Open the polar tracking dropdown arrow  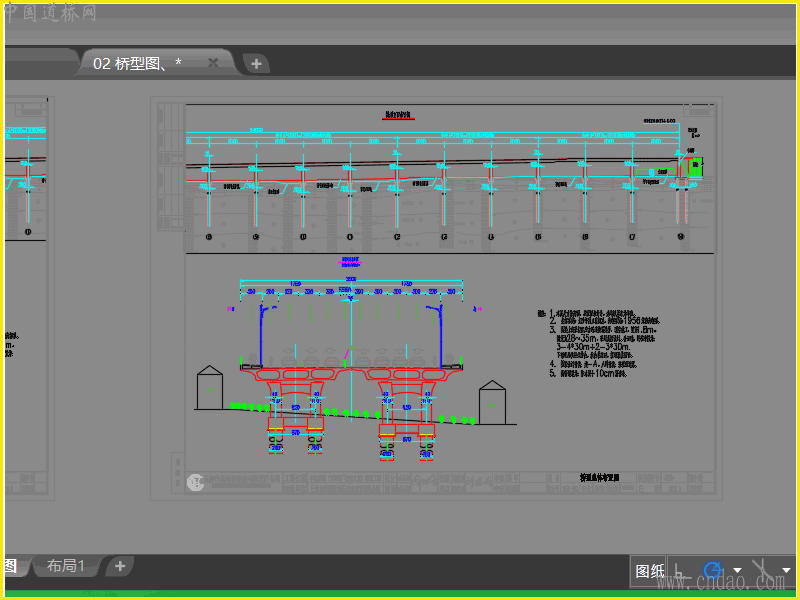[737, 570]
